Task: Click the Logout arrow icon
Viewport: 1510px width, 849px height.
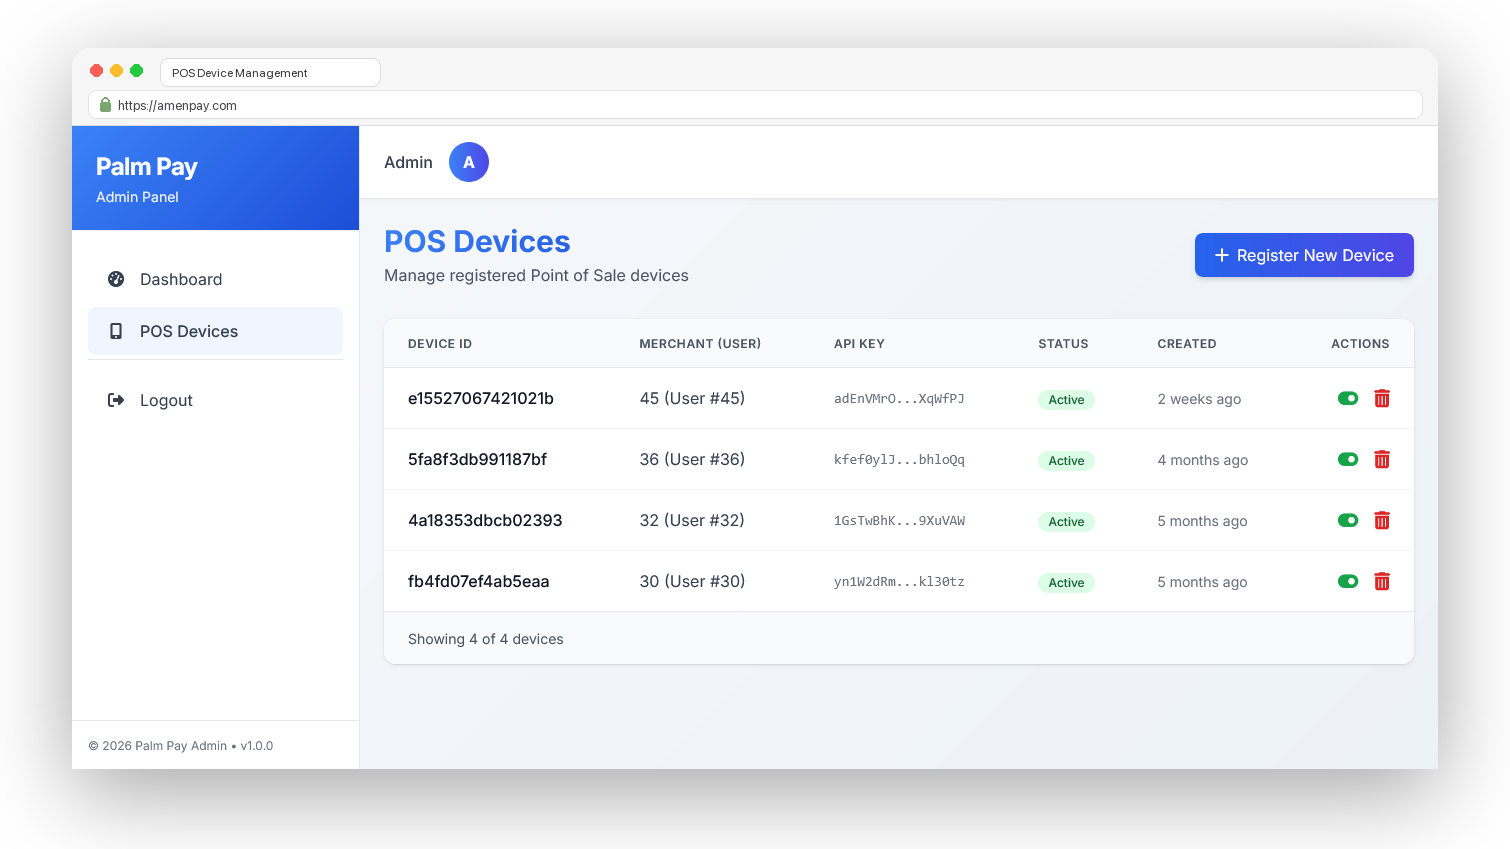Action: click(116, 400)
